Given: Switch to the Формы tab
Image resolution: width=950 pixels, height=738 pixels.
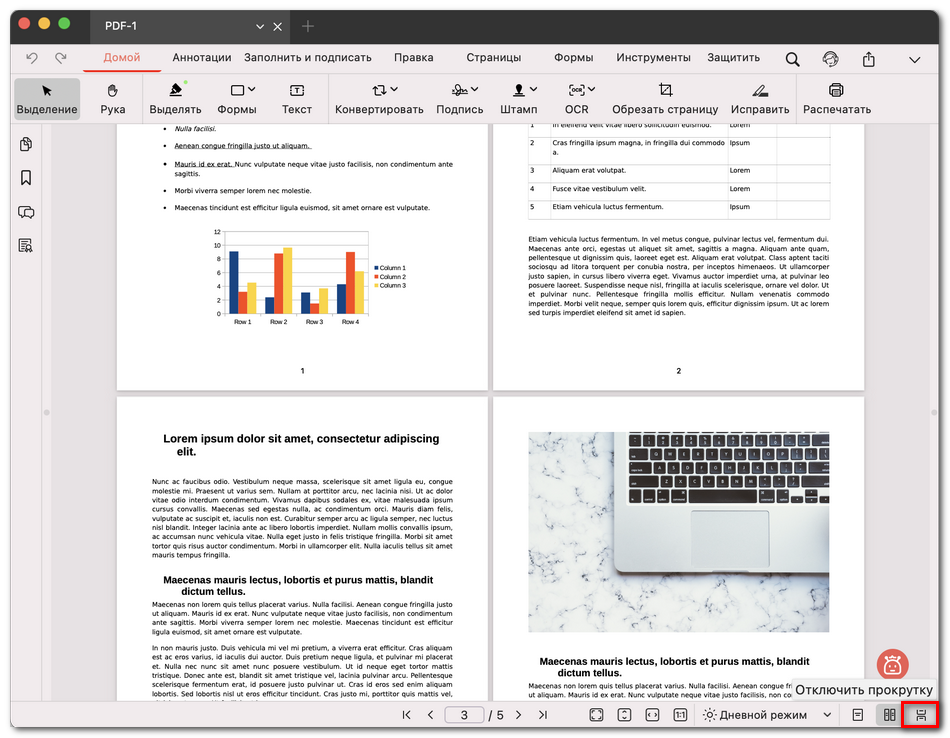Looking at the screenshot, I should click(573, 58).
